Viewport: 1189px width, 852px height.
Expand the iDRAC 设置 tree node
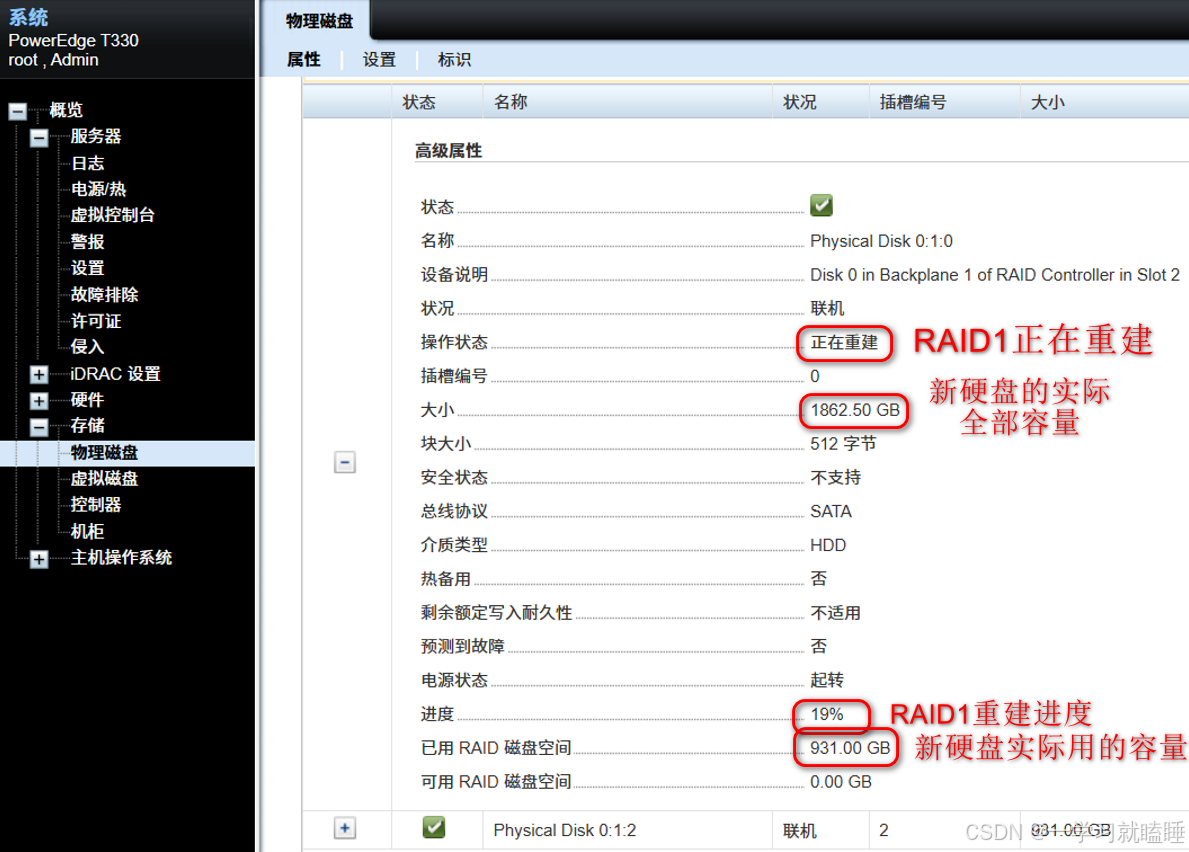(38, 375)
